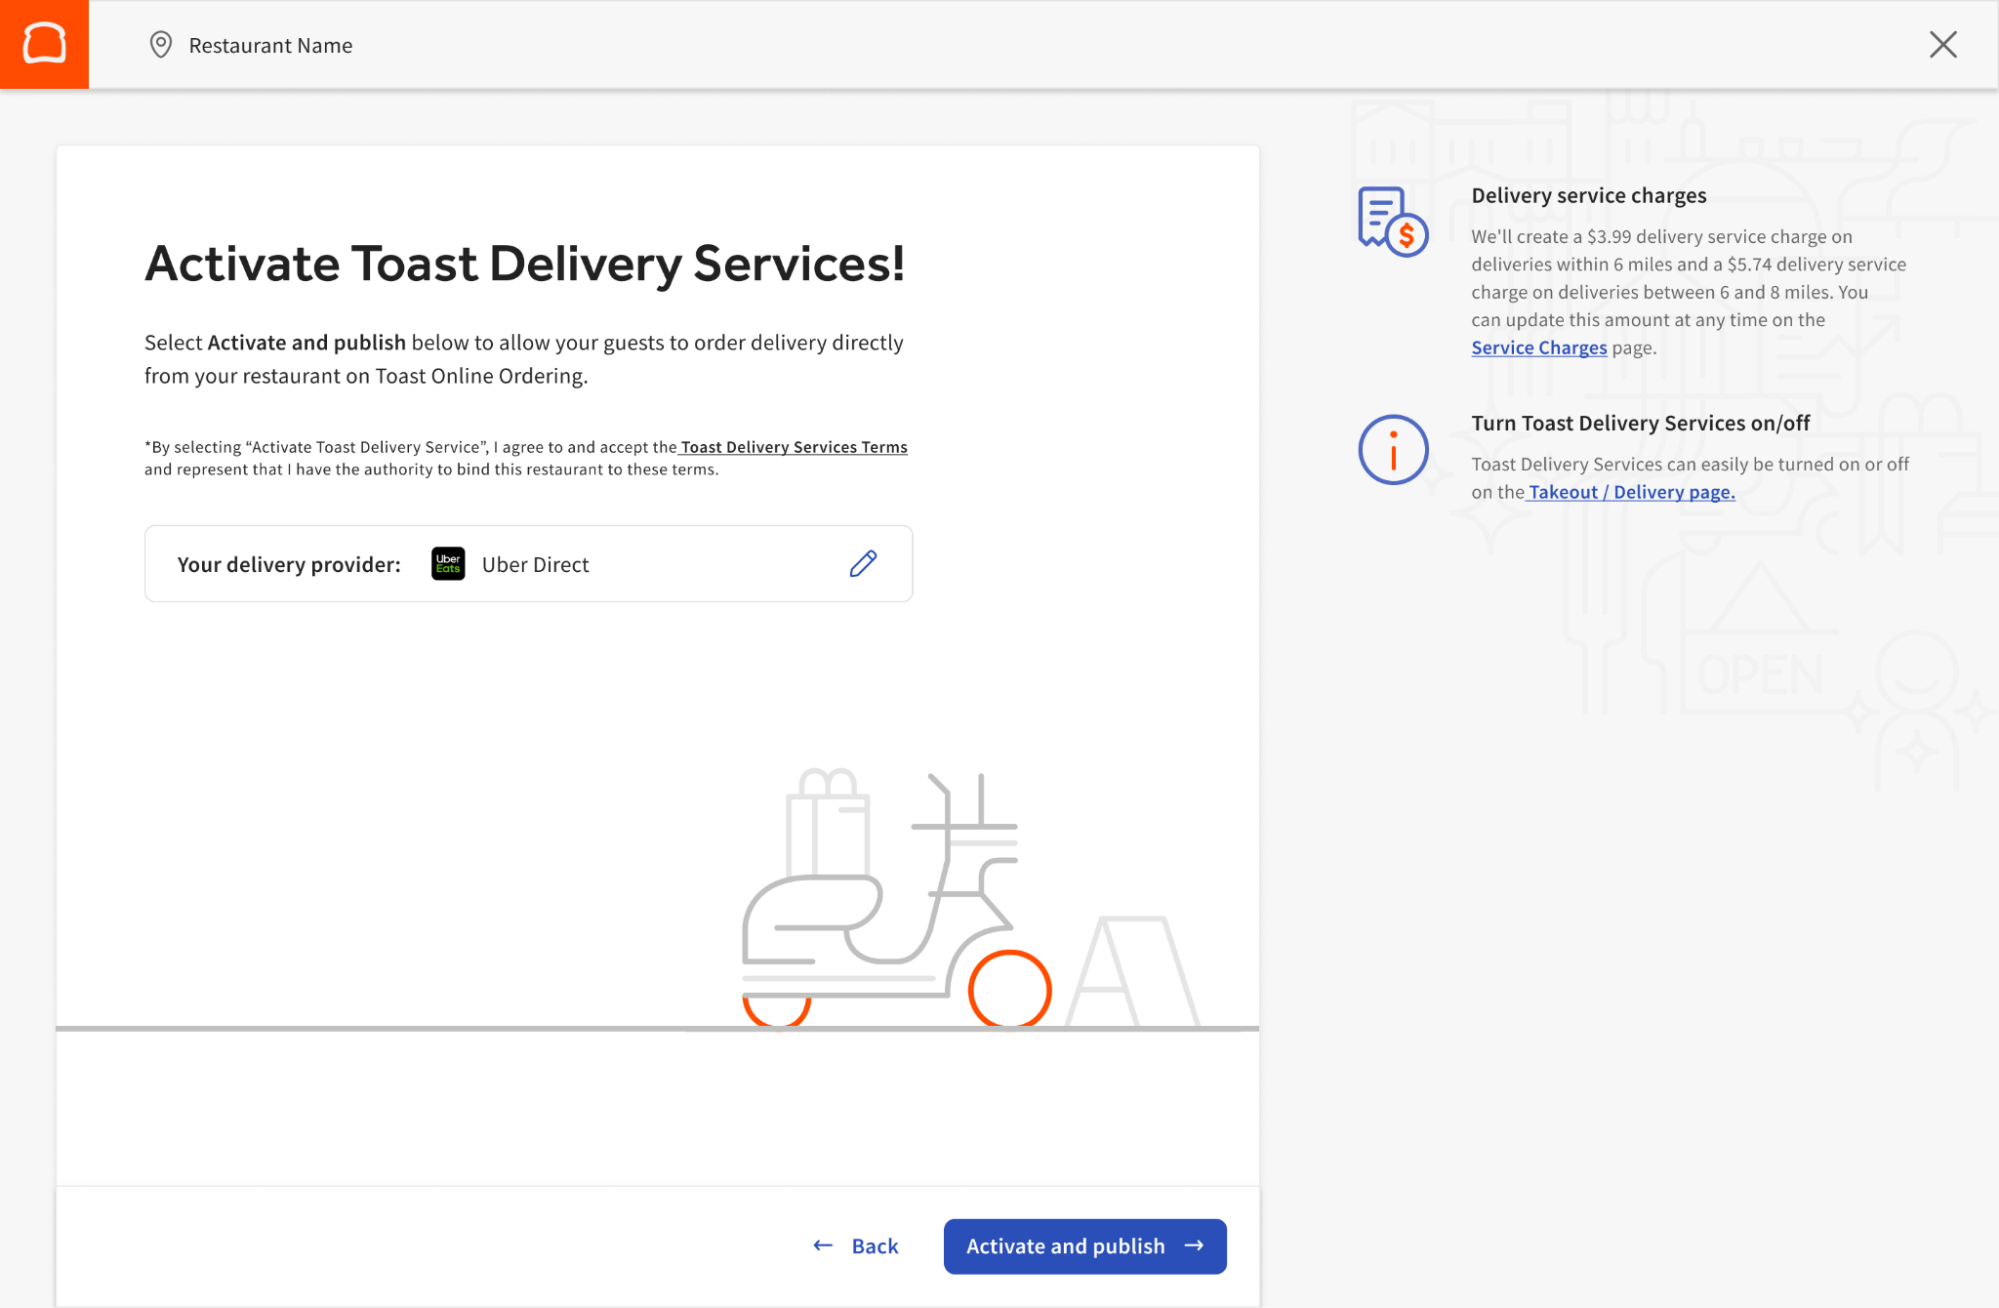Open the Toast Delivery Services Terms
The image size is (1999, 1308).
pyautogui.click(x=792, y=447)
